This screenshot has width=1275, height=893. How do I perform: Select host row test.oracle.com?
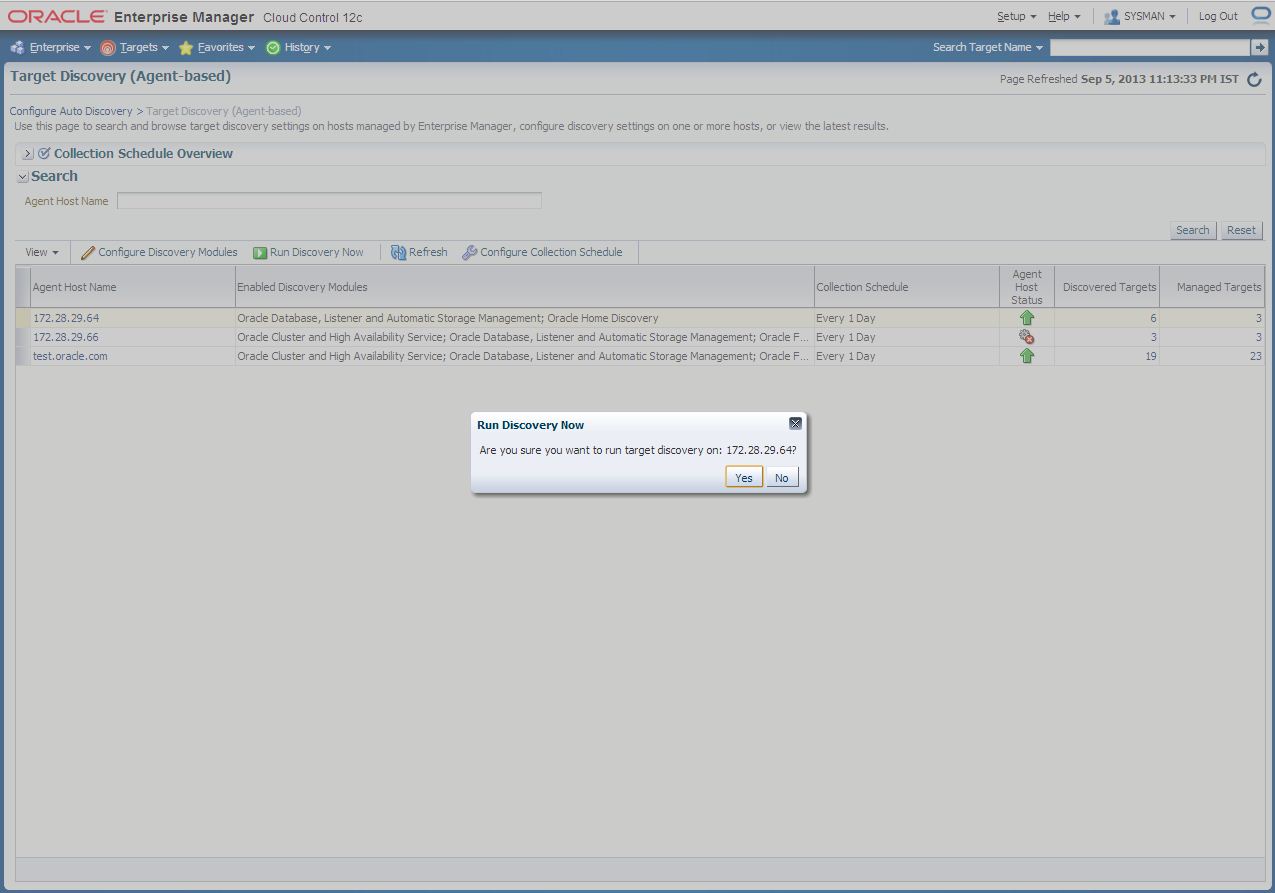pos(640,356)
